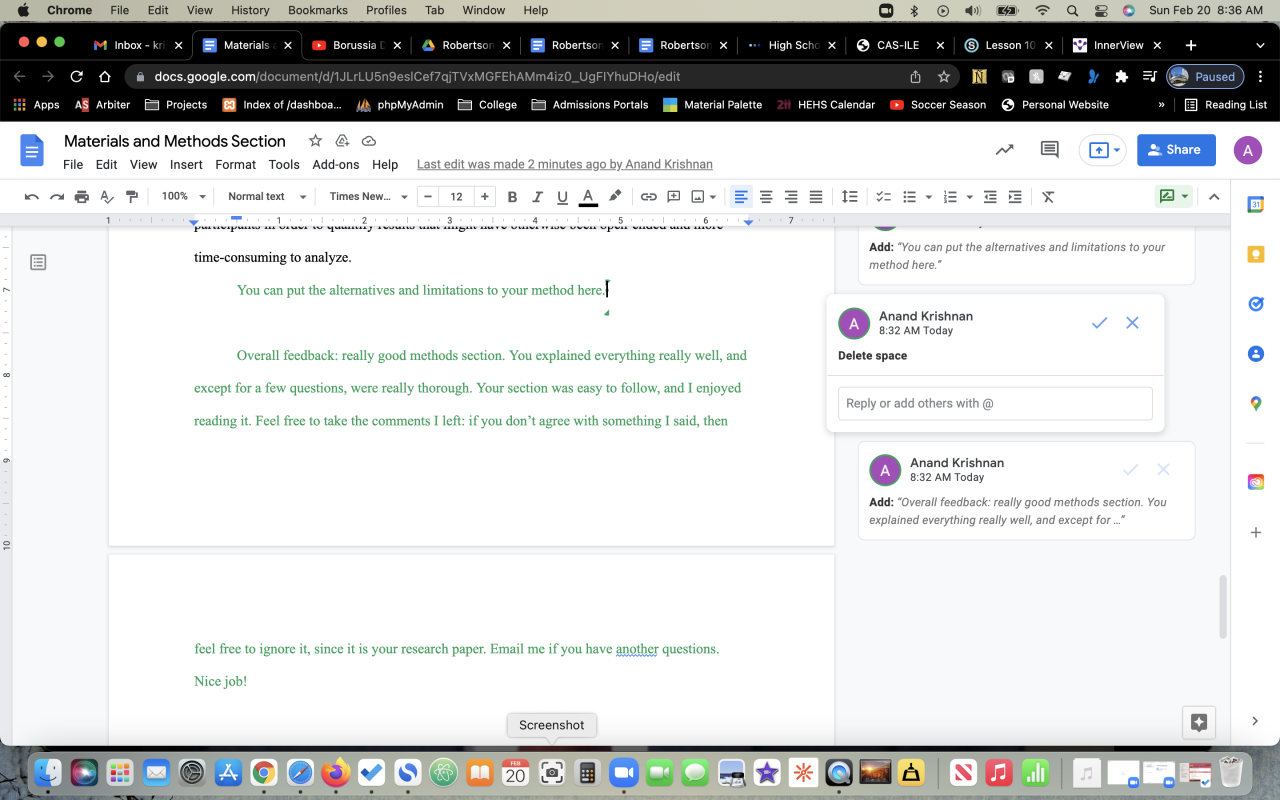Screen dimensions: 1280x800
Task: Increase the indent
Action: 1015,197
